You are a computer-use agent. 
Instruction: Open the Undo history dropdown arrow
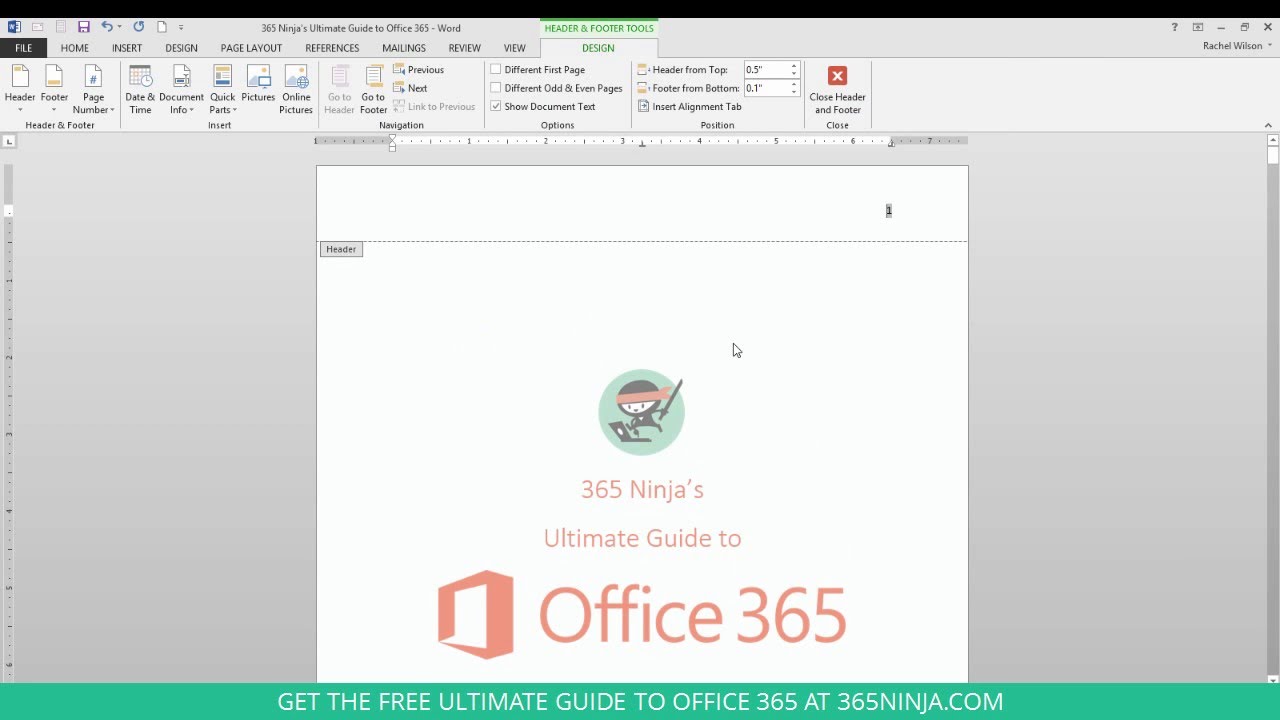point(119,27)
